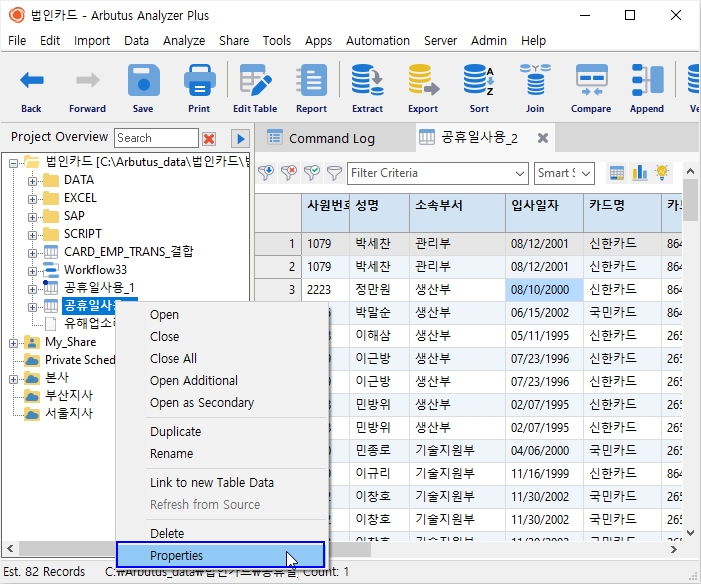The width and height of the screenshot is (701, 584).
Task: Click the plain filter funnel icon
Action: point(334,173)
